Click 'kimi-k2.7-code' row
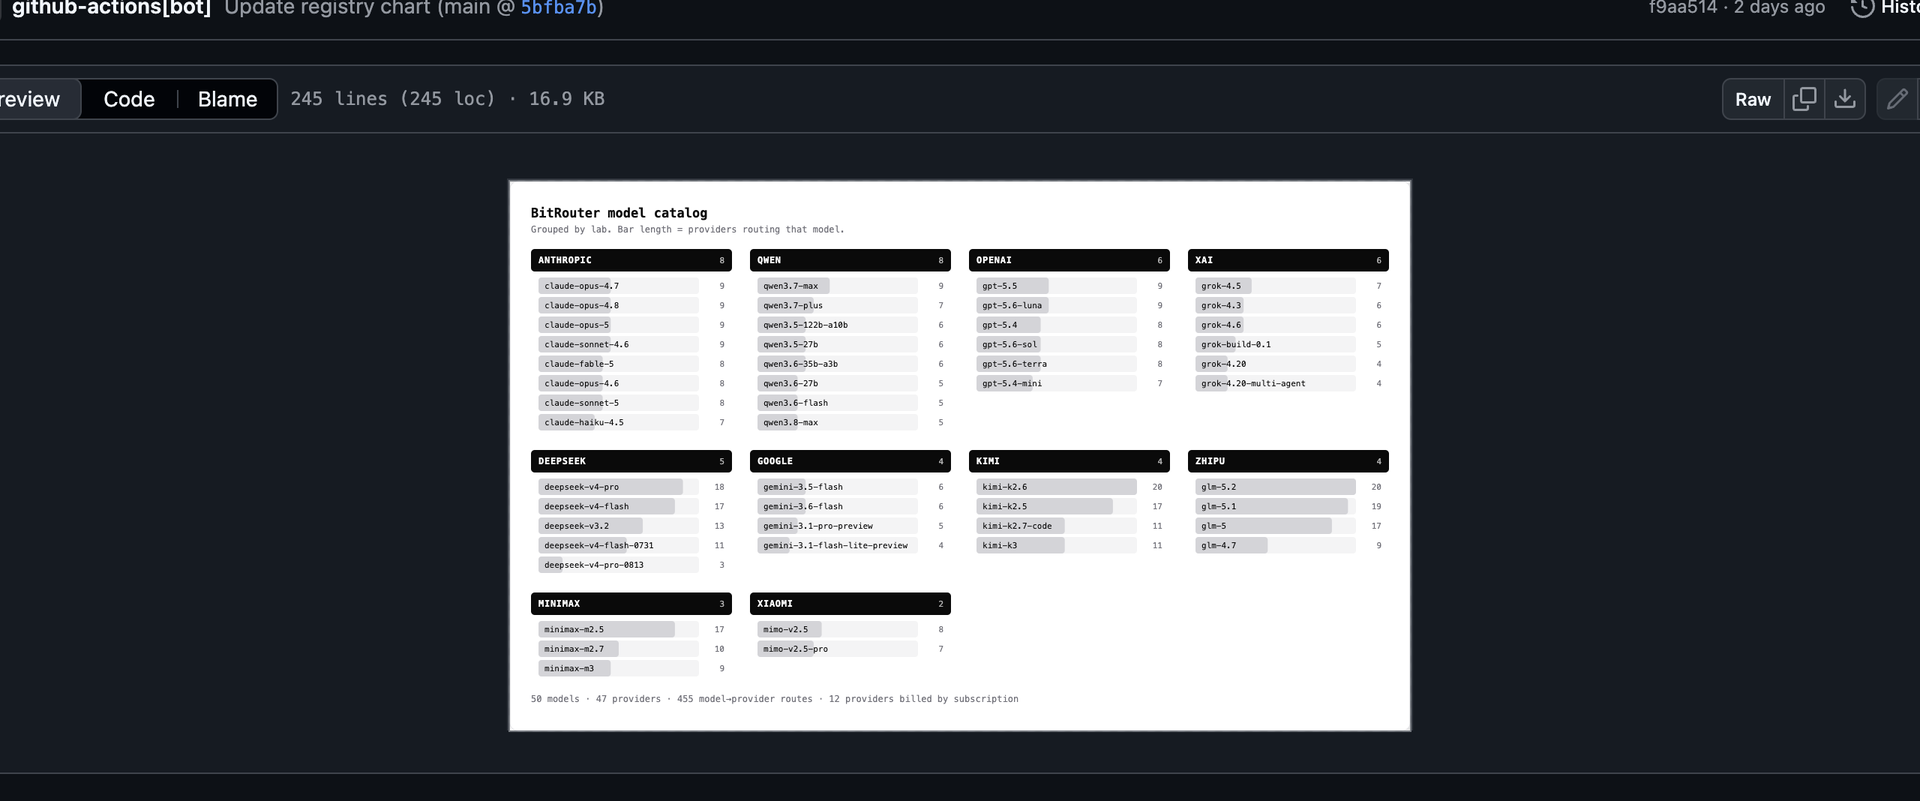Screen dimensions: 1920x801 pyautogui.click(x=1069, y=526)
